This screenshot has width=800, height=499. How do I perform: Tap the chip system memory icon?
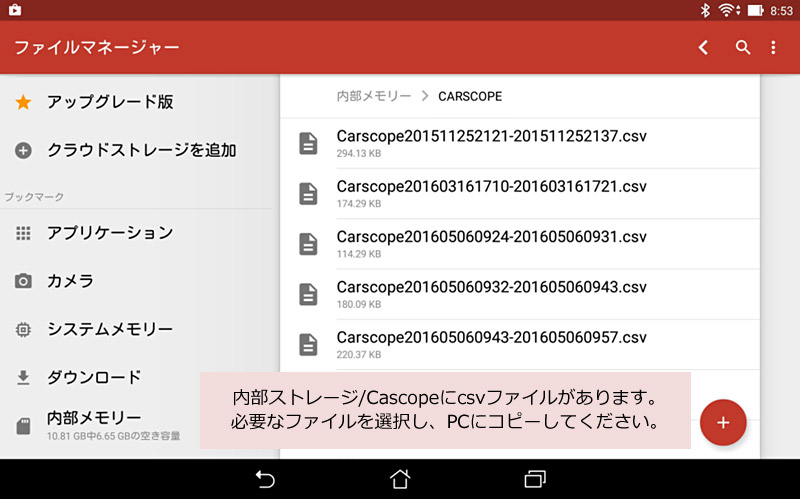[x=23, y=330]
